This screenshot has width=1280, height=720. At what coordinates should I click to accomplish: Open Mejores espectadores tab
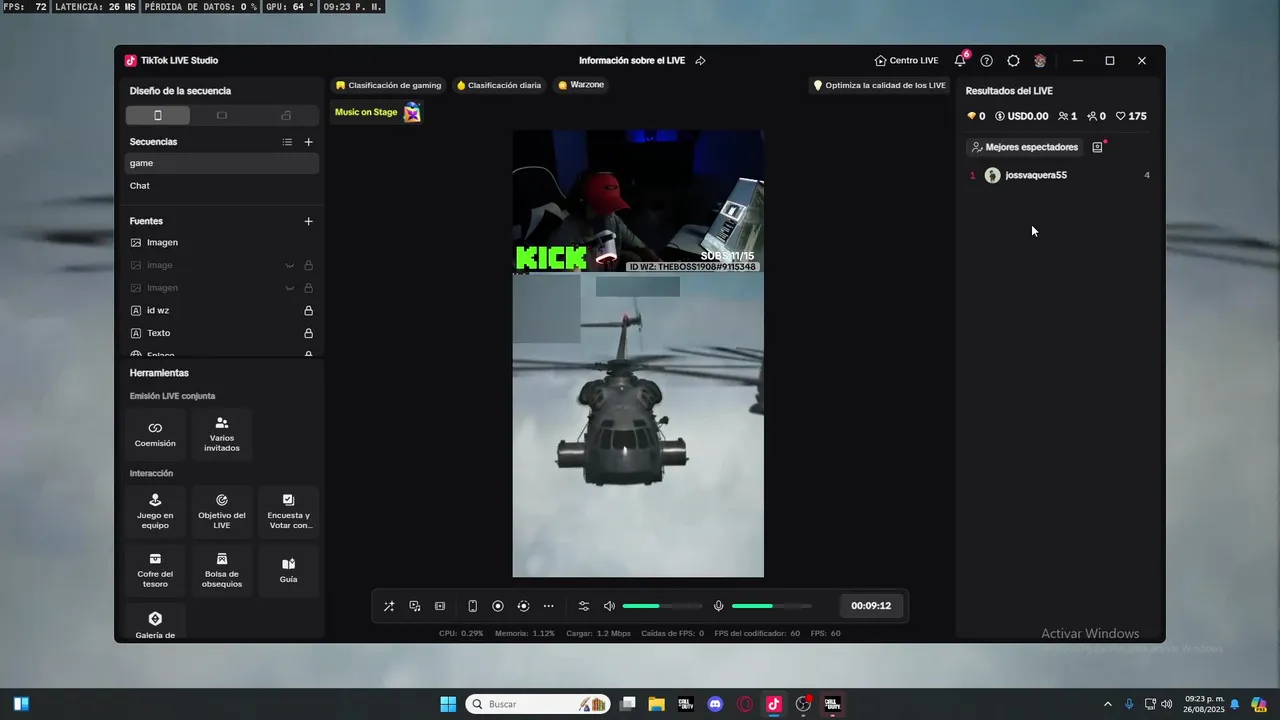pos(1024,147)
